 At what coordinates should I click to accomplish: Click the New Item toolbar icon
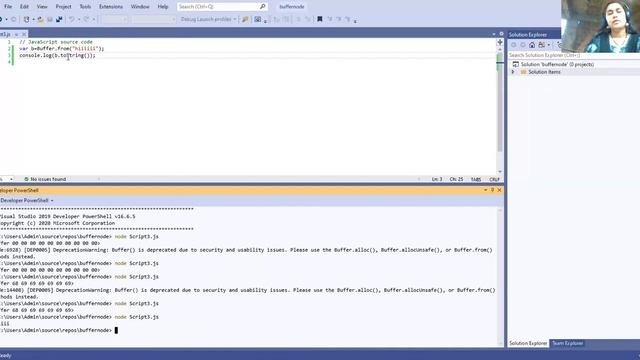tap(27, 19)
